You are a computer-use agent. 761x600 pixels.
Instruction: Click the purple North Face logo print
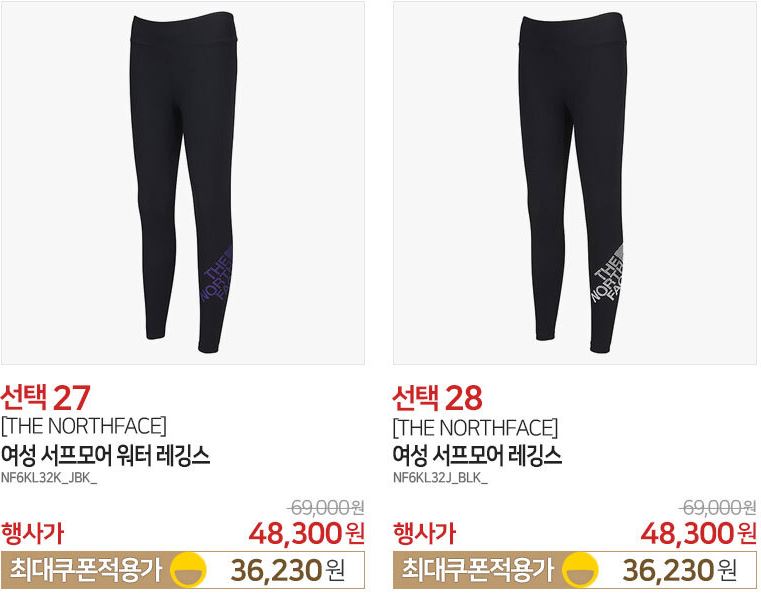(x=218, y=274)
